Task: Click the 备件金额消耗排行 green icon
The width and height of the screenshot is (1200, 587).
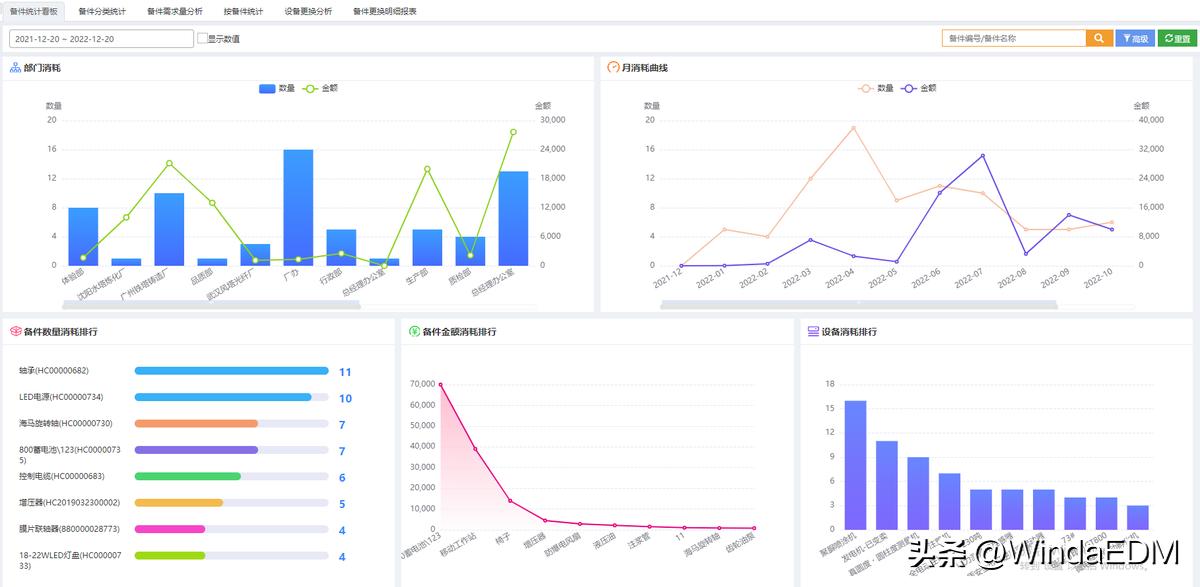Action: (x=414, y=331)
